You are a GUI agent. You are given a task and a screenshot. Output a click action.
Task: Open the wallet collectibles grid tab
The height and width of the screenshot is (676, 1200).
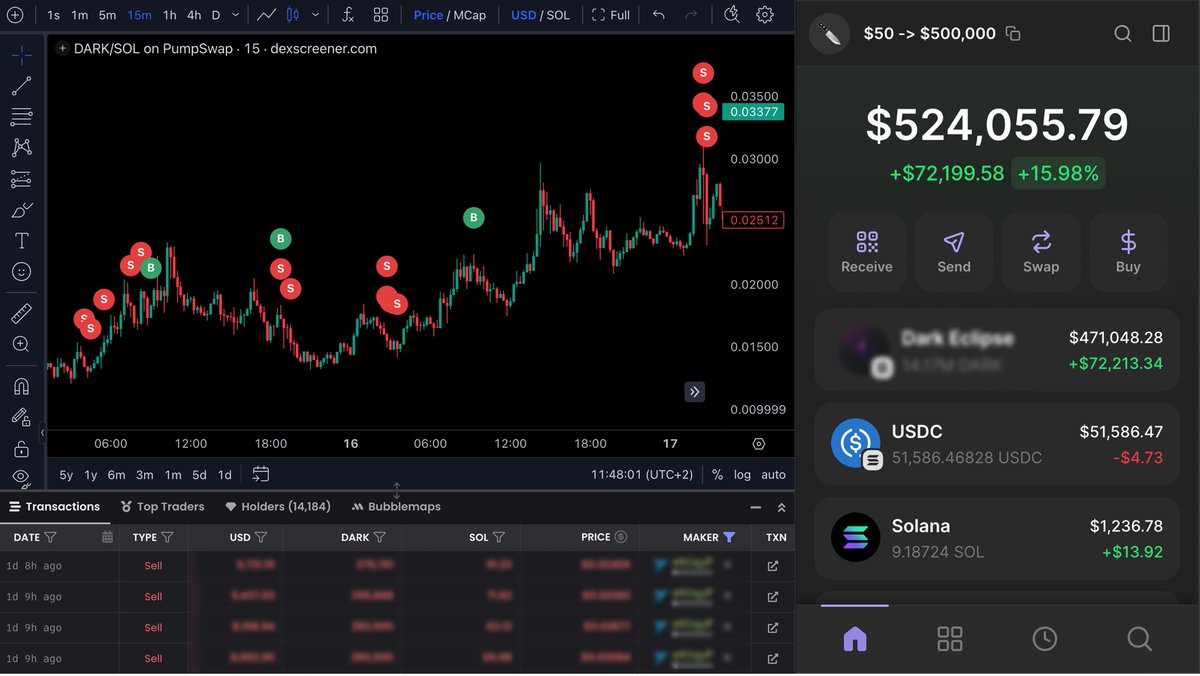point(949,639)
